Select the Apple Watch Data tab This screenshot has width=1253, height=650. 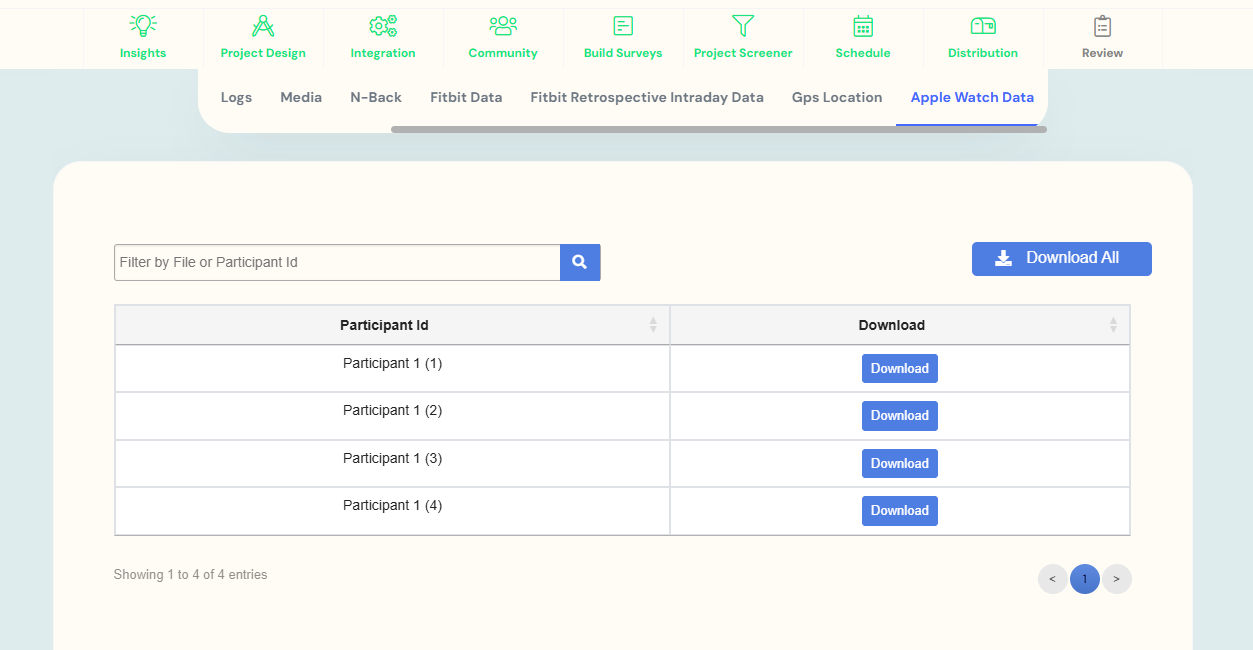click(972, 97)
